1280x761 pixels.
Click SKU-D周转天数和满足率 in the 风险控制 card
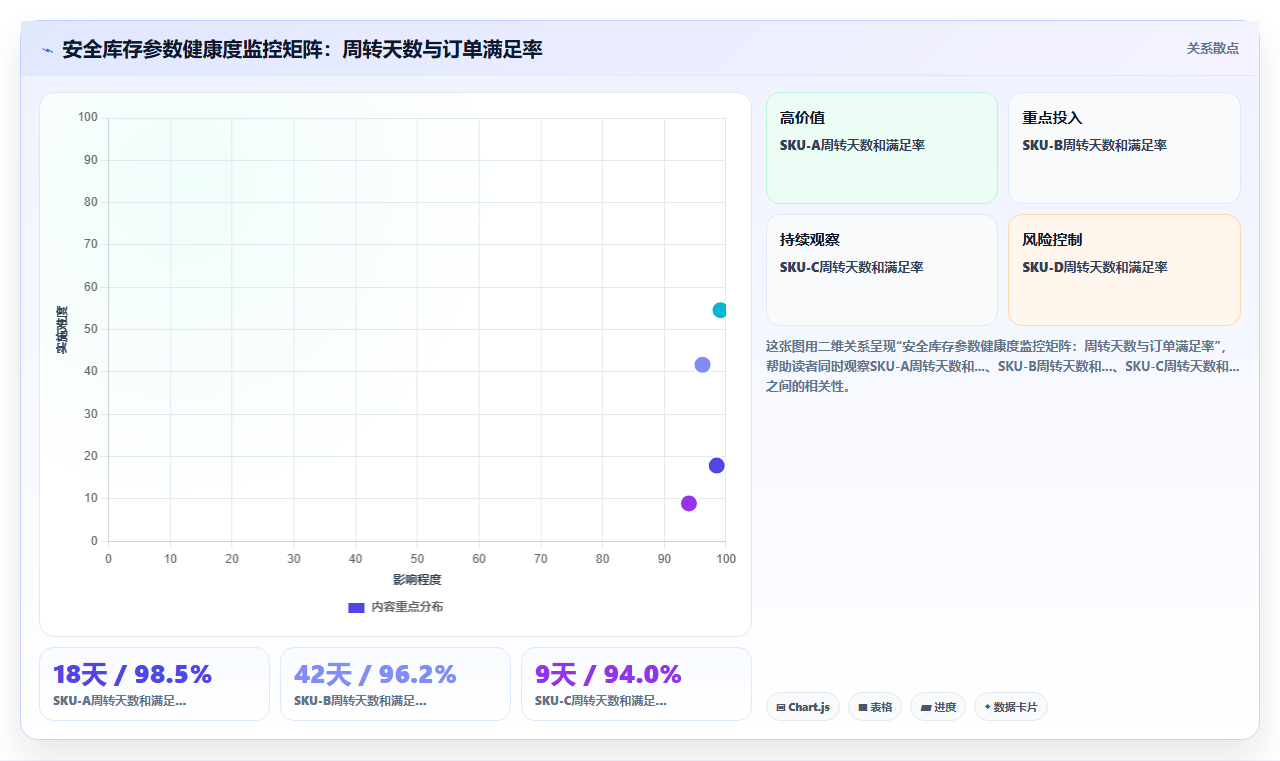1095,267
